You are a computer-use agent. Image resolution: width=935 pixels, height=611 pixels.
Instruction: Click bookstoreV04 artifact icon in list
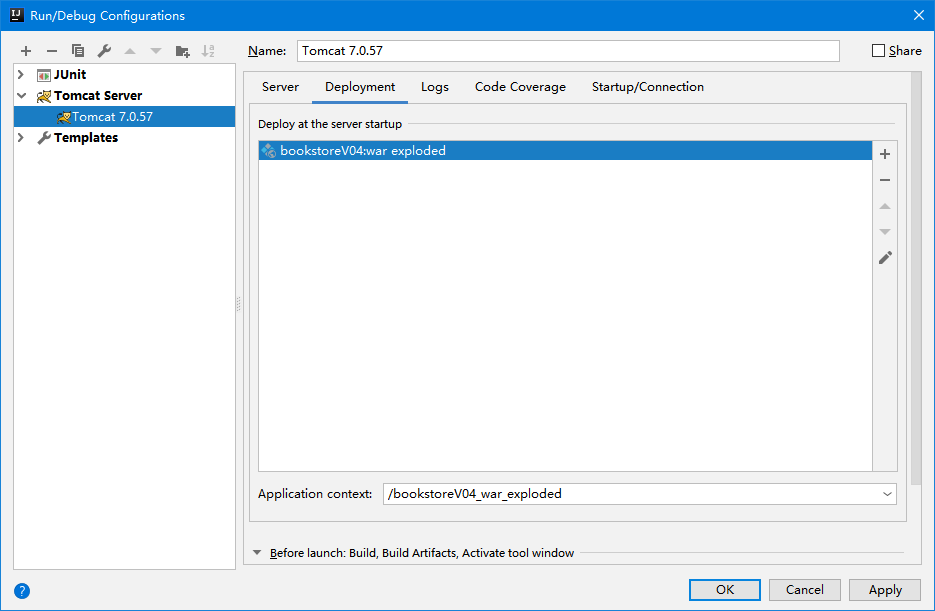(269, 151)
